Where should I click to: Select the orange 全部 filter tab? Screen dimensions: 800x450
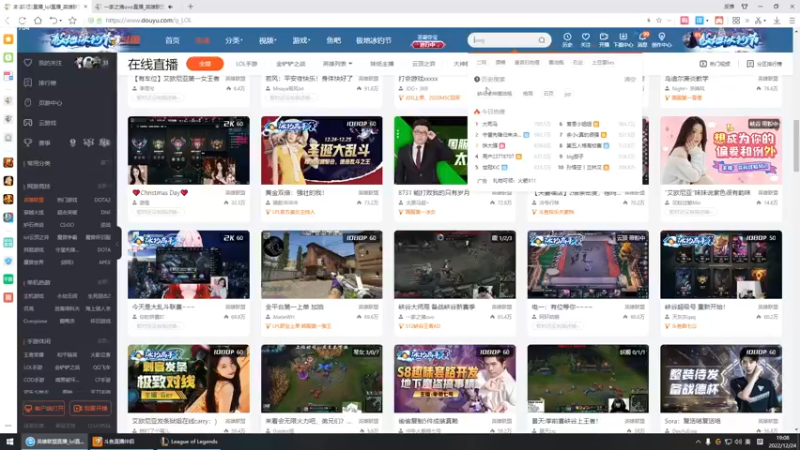(205, 64)
